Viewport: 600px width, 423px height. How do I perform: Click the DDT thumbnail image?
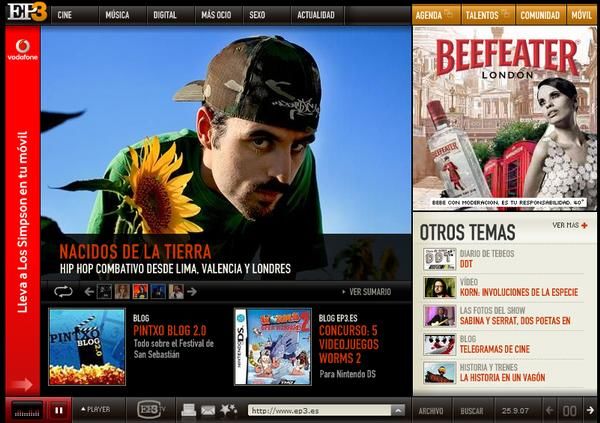[440, 259]
